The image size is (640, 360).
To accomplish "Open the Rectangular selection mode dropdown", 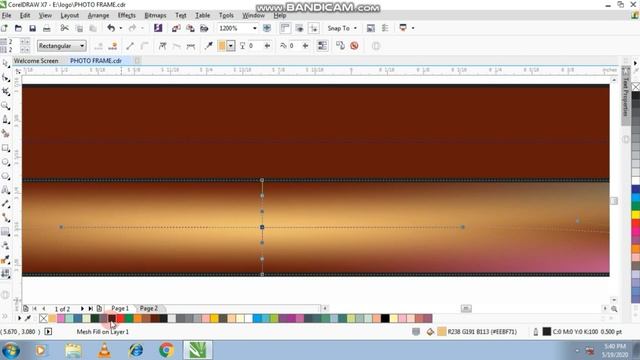I will point(62,46).
